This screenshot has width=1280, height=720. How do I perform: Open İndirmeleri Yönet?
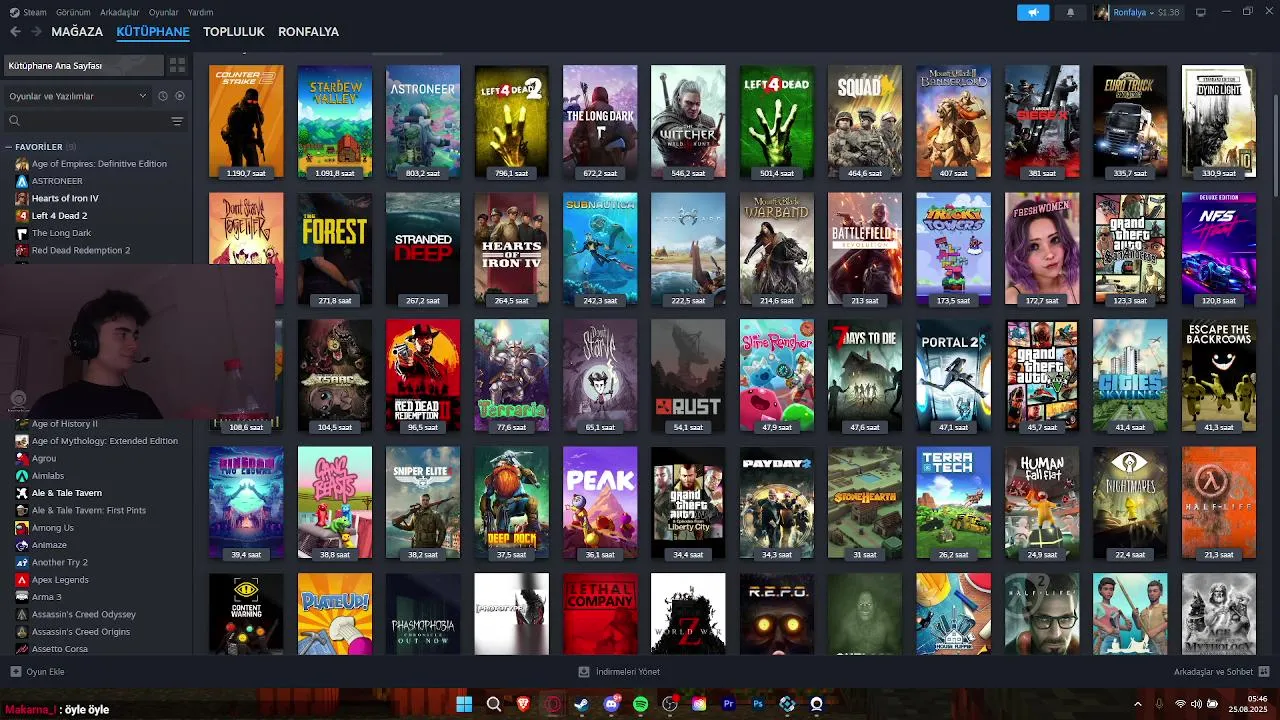pos(620,672)
